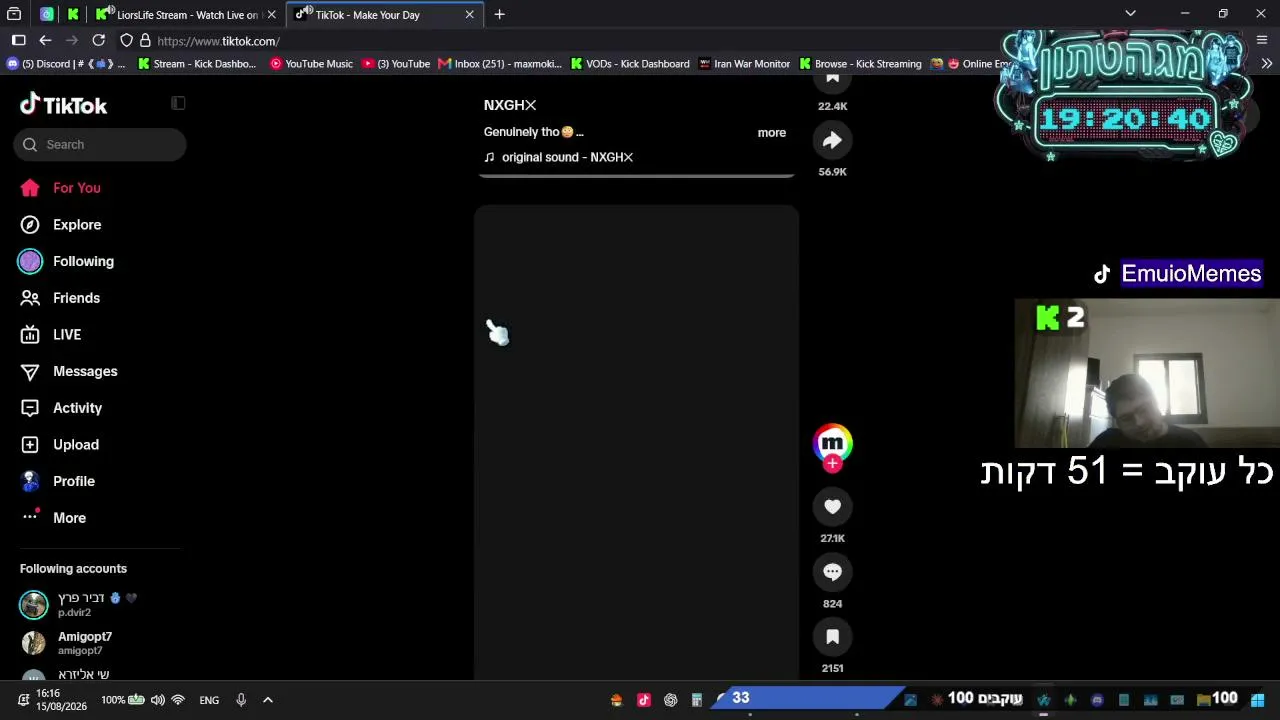Viewport: 1280px width, 720px height.
Task: Open Wi-Fi network settings in tray
Action: (178, 700)
